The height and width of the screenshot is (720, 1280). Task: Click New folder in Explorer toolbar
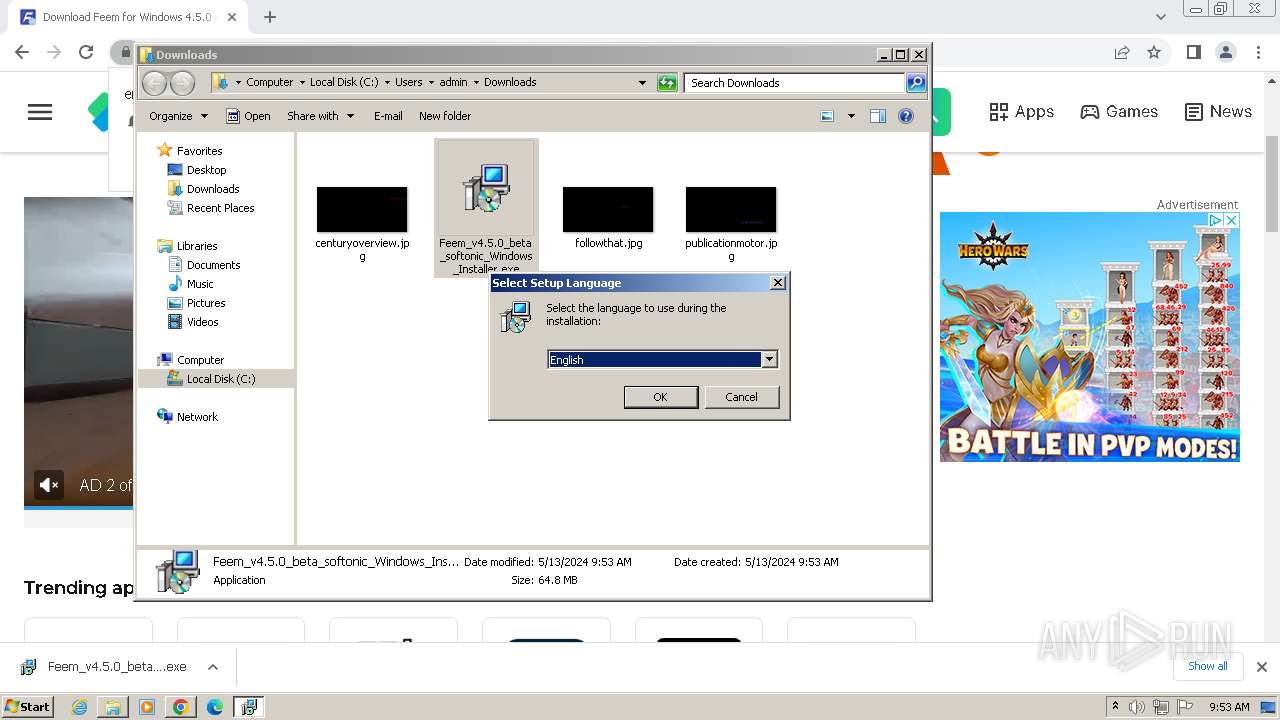click(445, 116)
